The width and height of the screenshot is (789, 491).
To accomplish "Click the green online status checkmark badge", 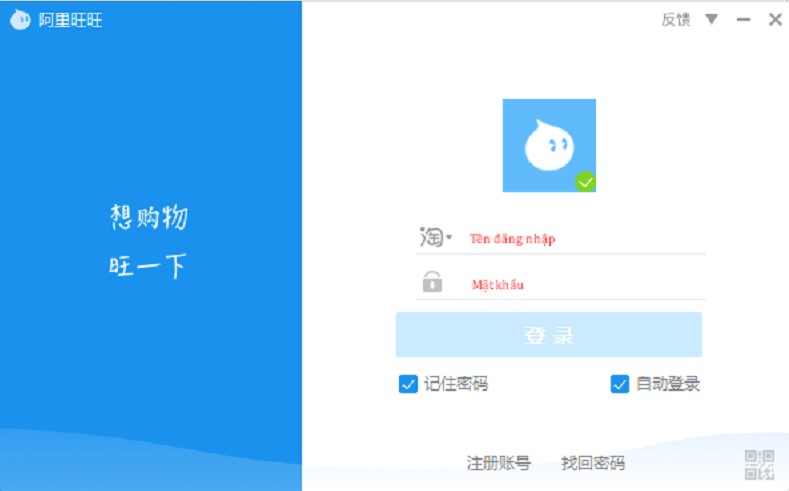I will (586, 181).
